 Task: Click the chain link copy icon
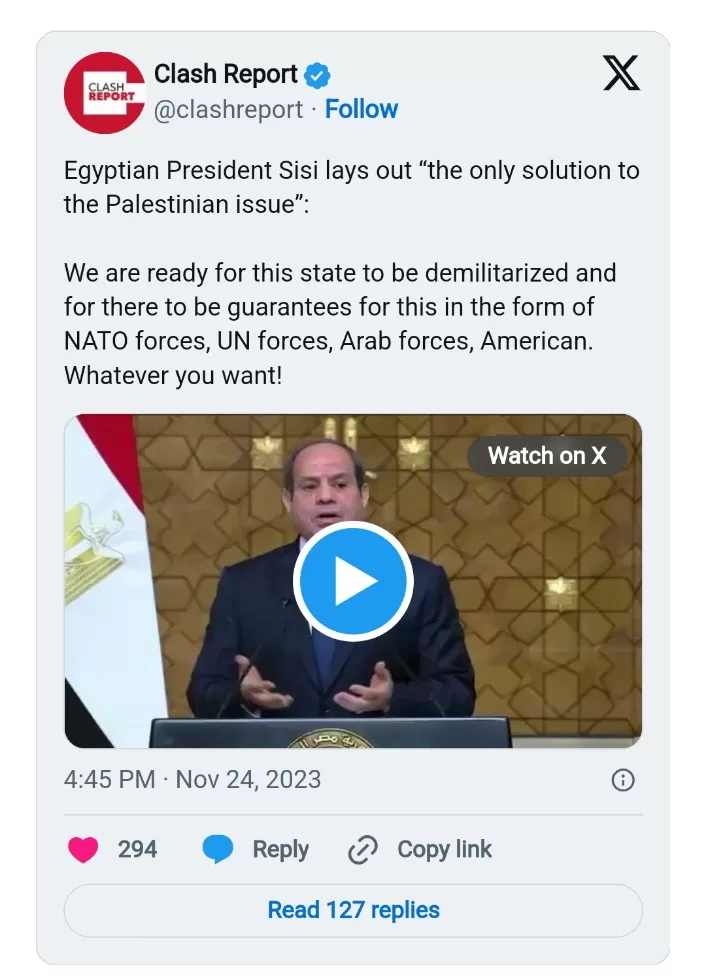tap(360, 850)
